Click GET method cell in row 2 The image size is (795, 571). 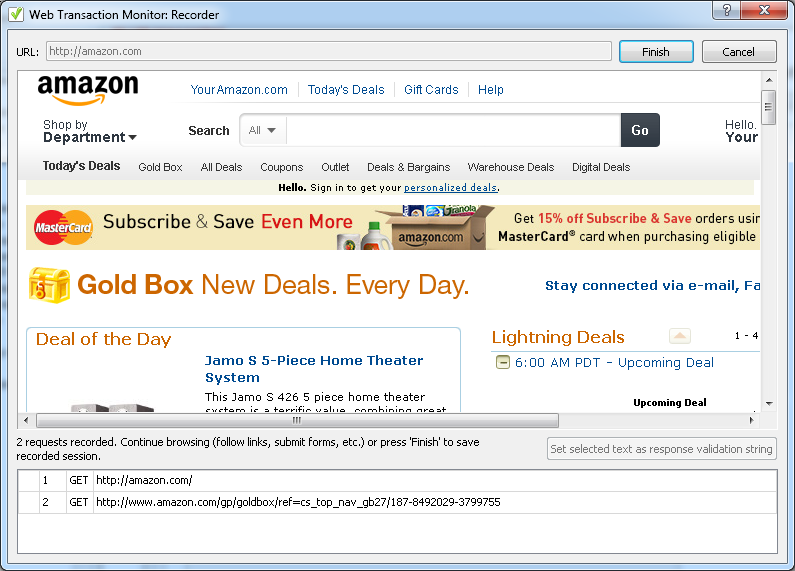click(79, 502)
